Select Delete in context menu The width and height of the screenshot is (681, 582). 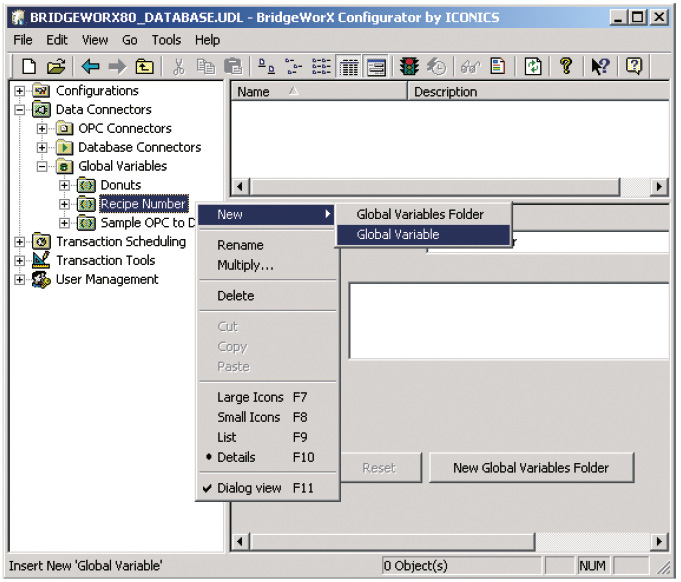(268, 296)
